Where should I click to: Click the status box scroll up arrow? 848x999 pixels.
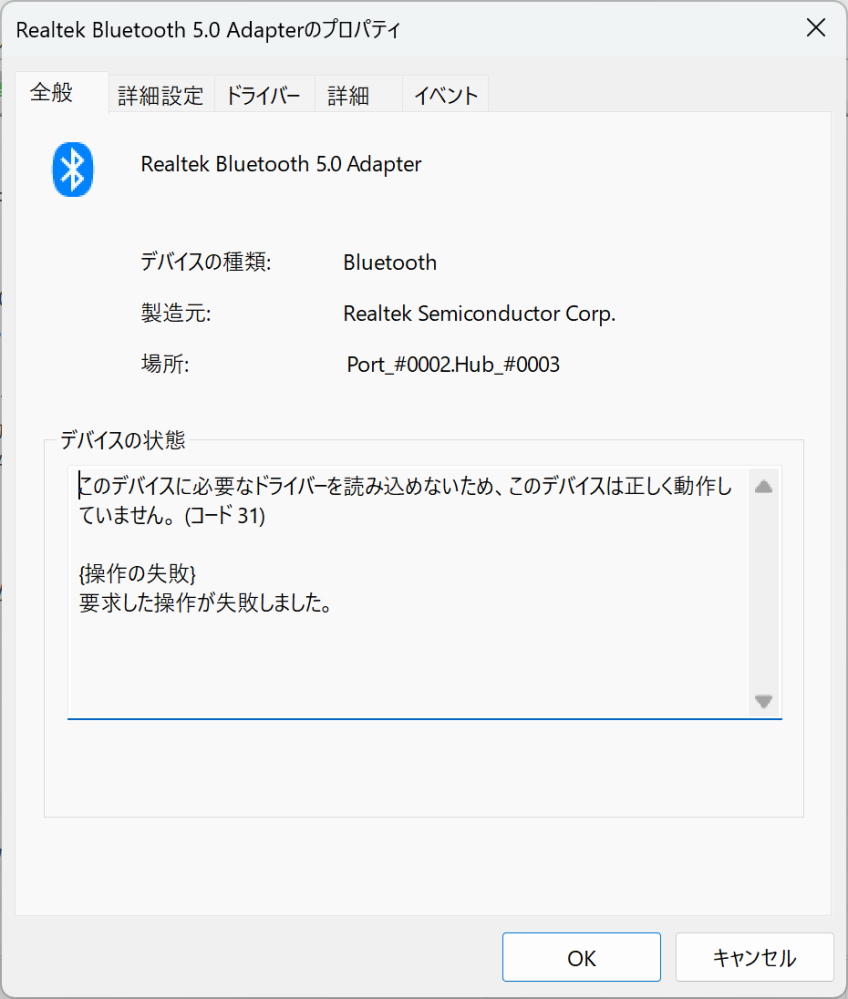click(763, 487)
